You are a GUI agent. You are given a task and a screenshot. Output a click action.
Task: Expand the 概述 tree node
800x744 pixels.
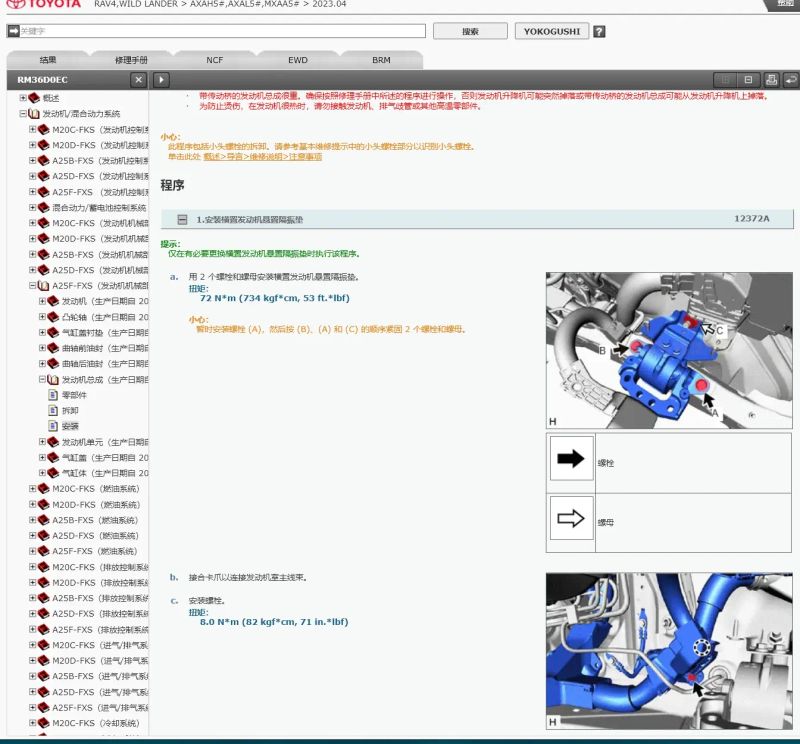(22, 97)
